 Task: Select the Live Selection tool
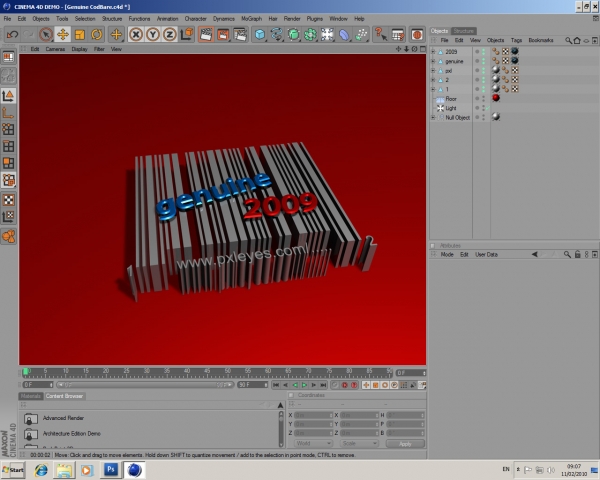[x=46, y=35]
